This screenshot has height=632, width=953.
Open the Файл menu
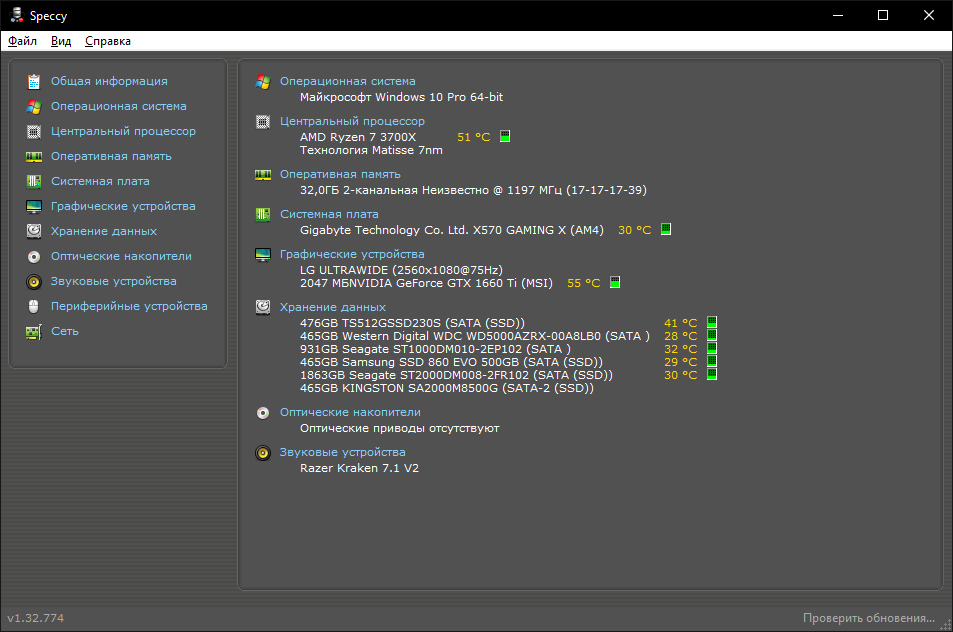pyautogui.click(x=22, y=41)
